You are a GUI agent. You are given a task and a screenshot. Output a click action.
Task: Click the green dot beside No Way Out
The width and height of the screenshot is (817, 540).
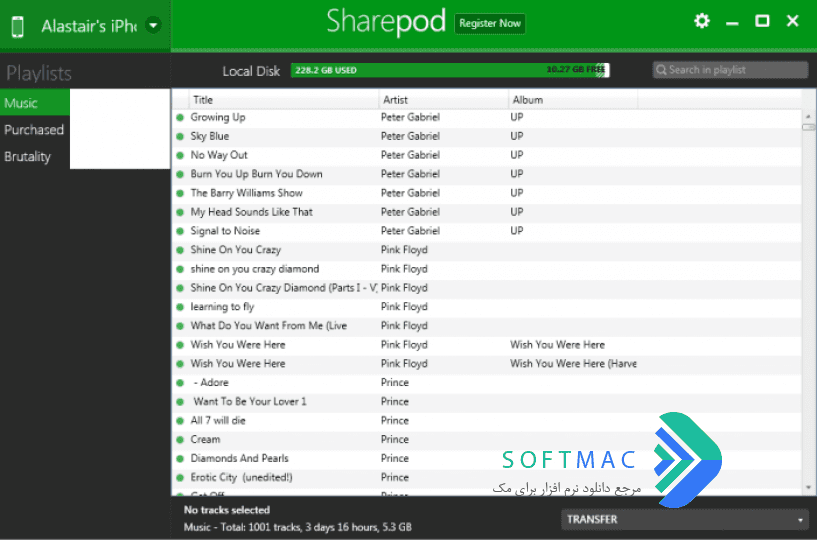click(x=180, y=155)
